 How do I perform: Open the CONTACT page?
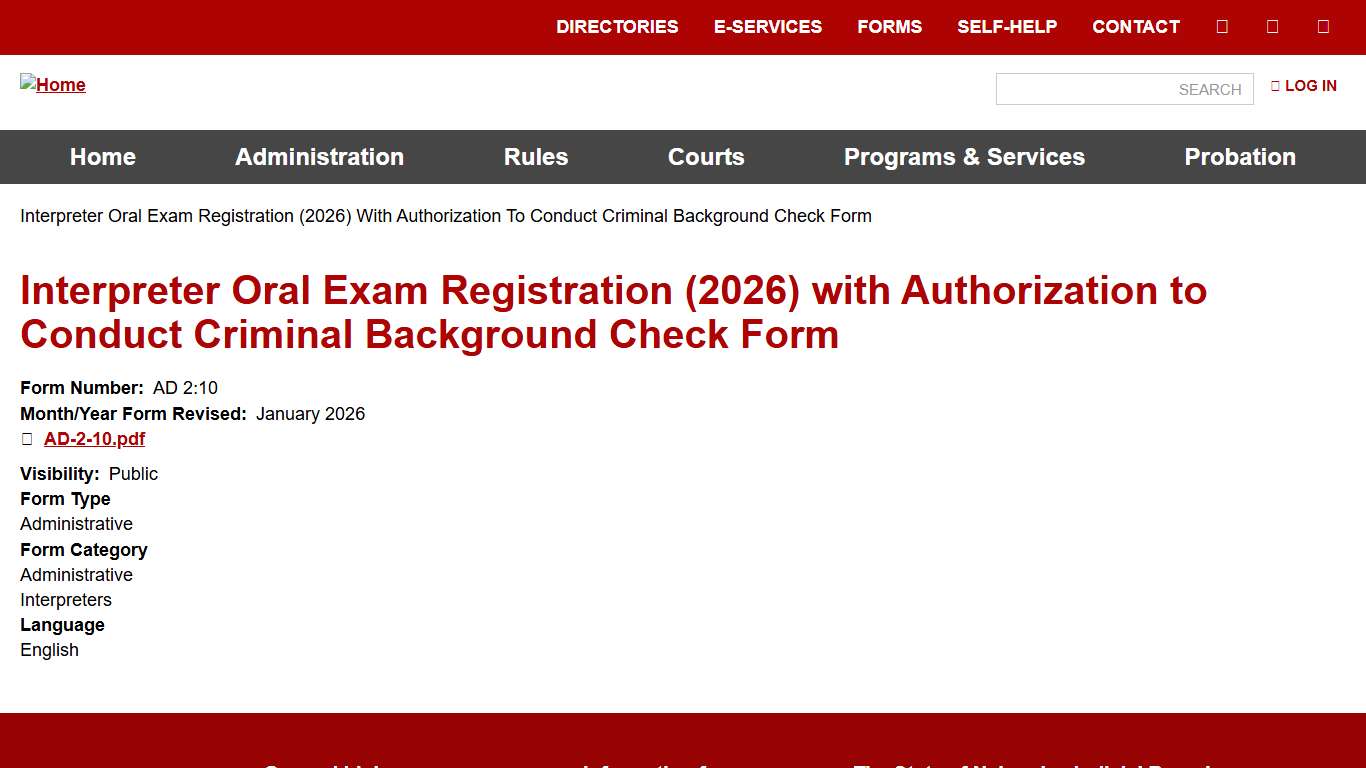(1135, 27)
